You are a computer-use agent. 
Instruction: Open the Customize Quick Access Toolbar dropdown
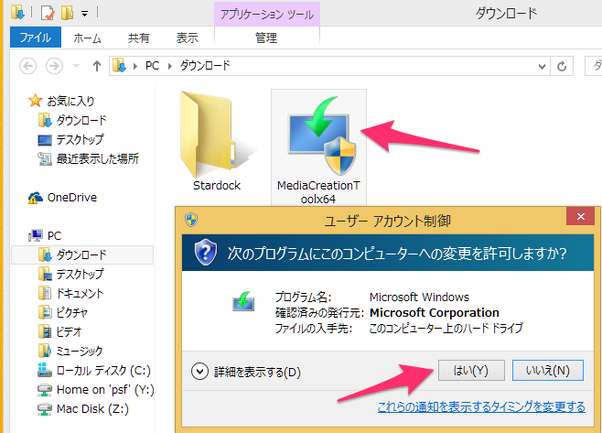pos(84,14)
